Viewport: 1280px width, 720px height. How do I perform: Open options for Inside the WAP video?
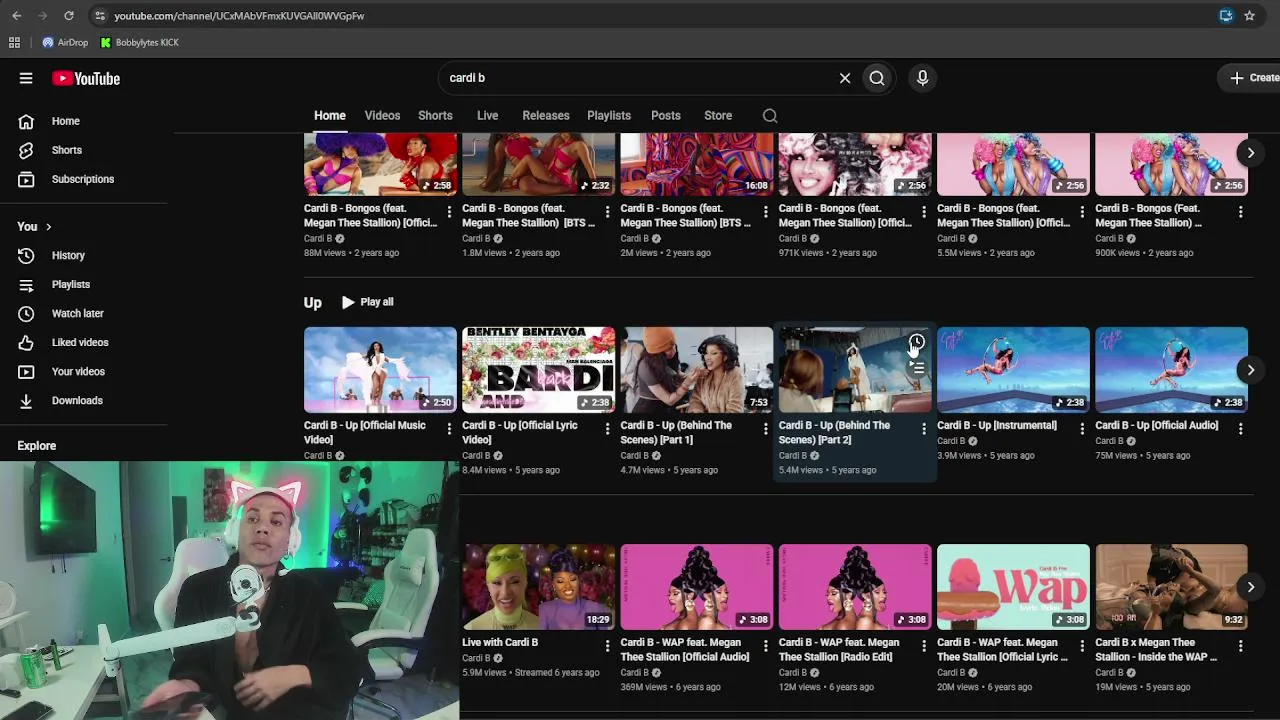click(x=1240, y=646)
